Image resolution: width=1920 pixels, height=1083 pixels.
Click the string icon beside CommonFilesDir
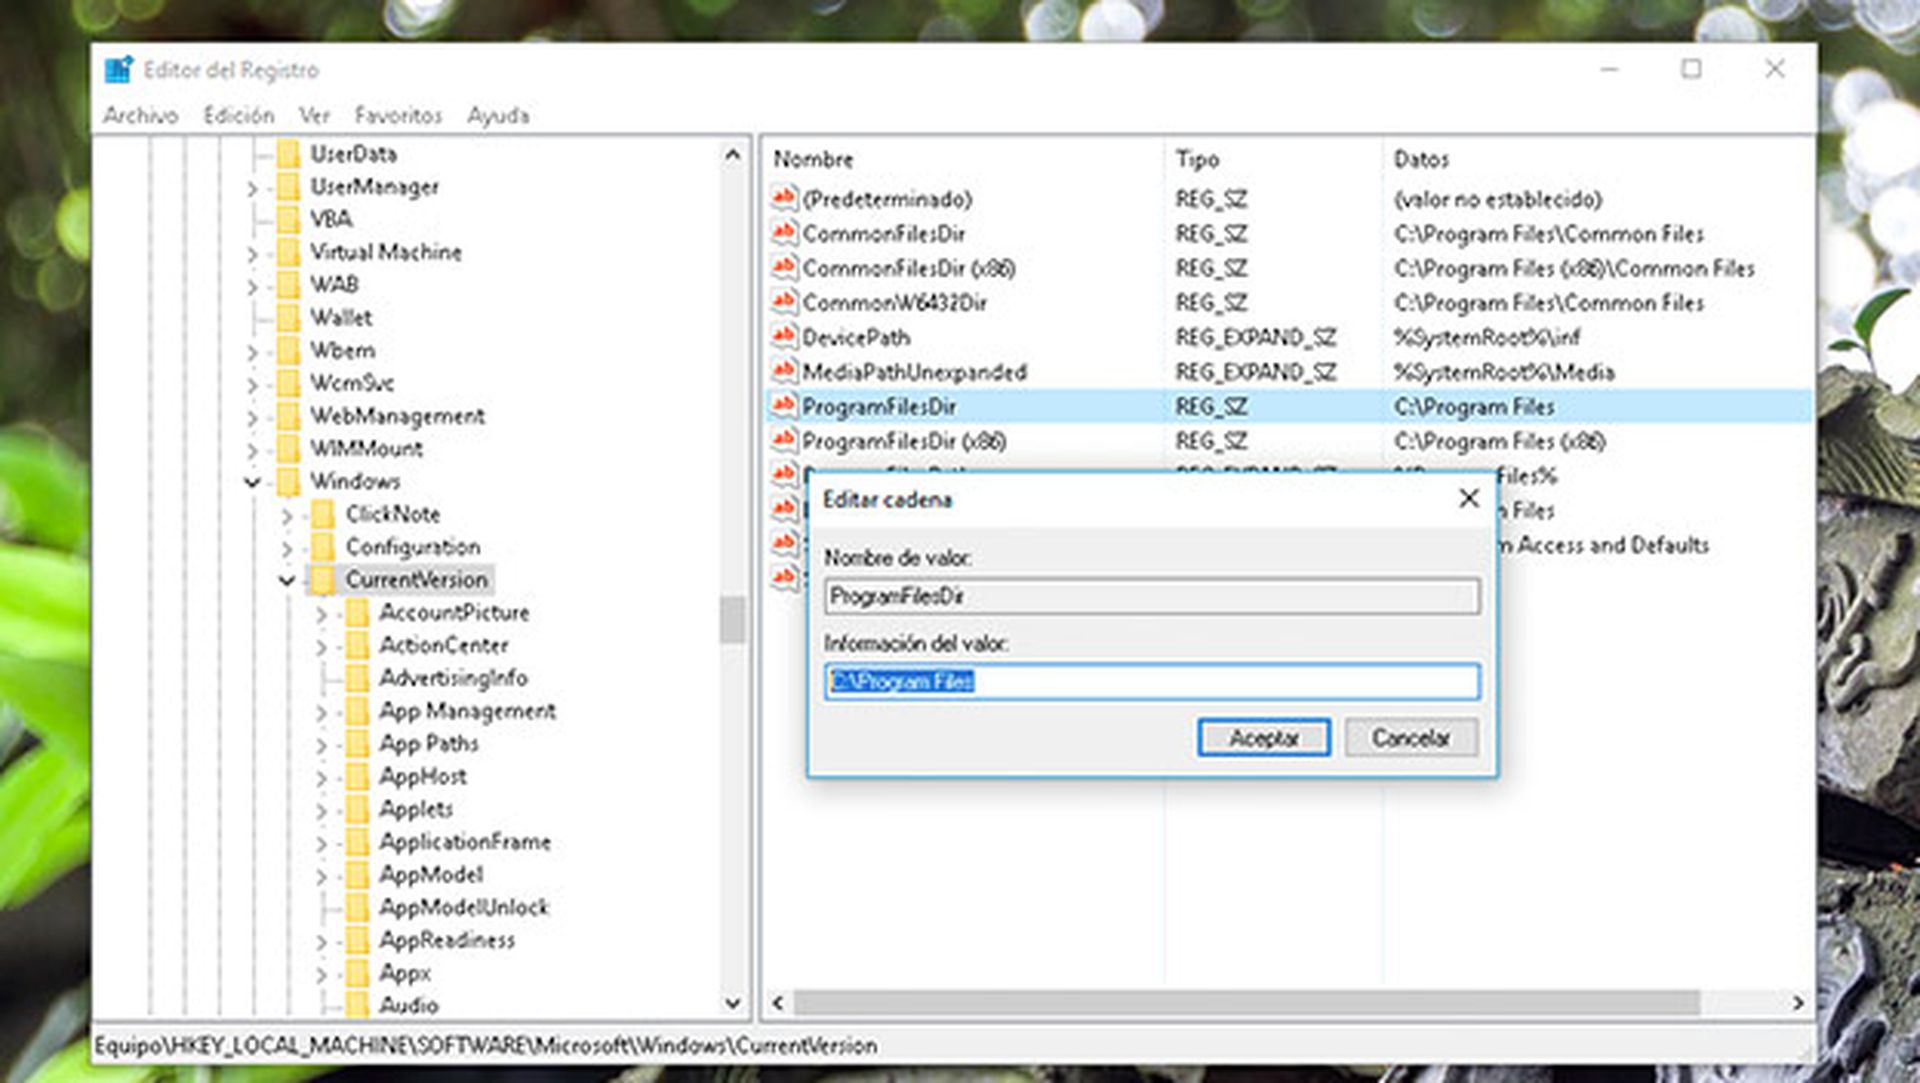tap(784, 233)
